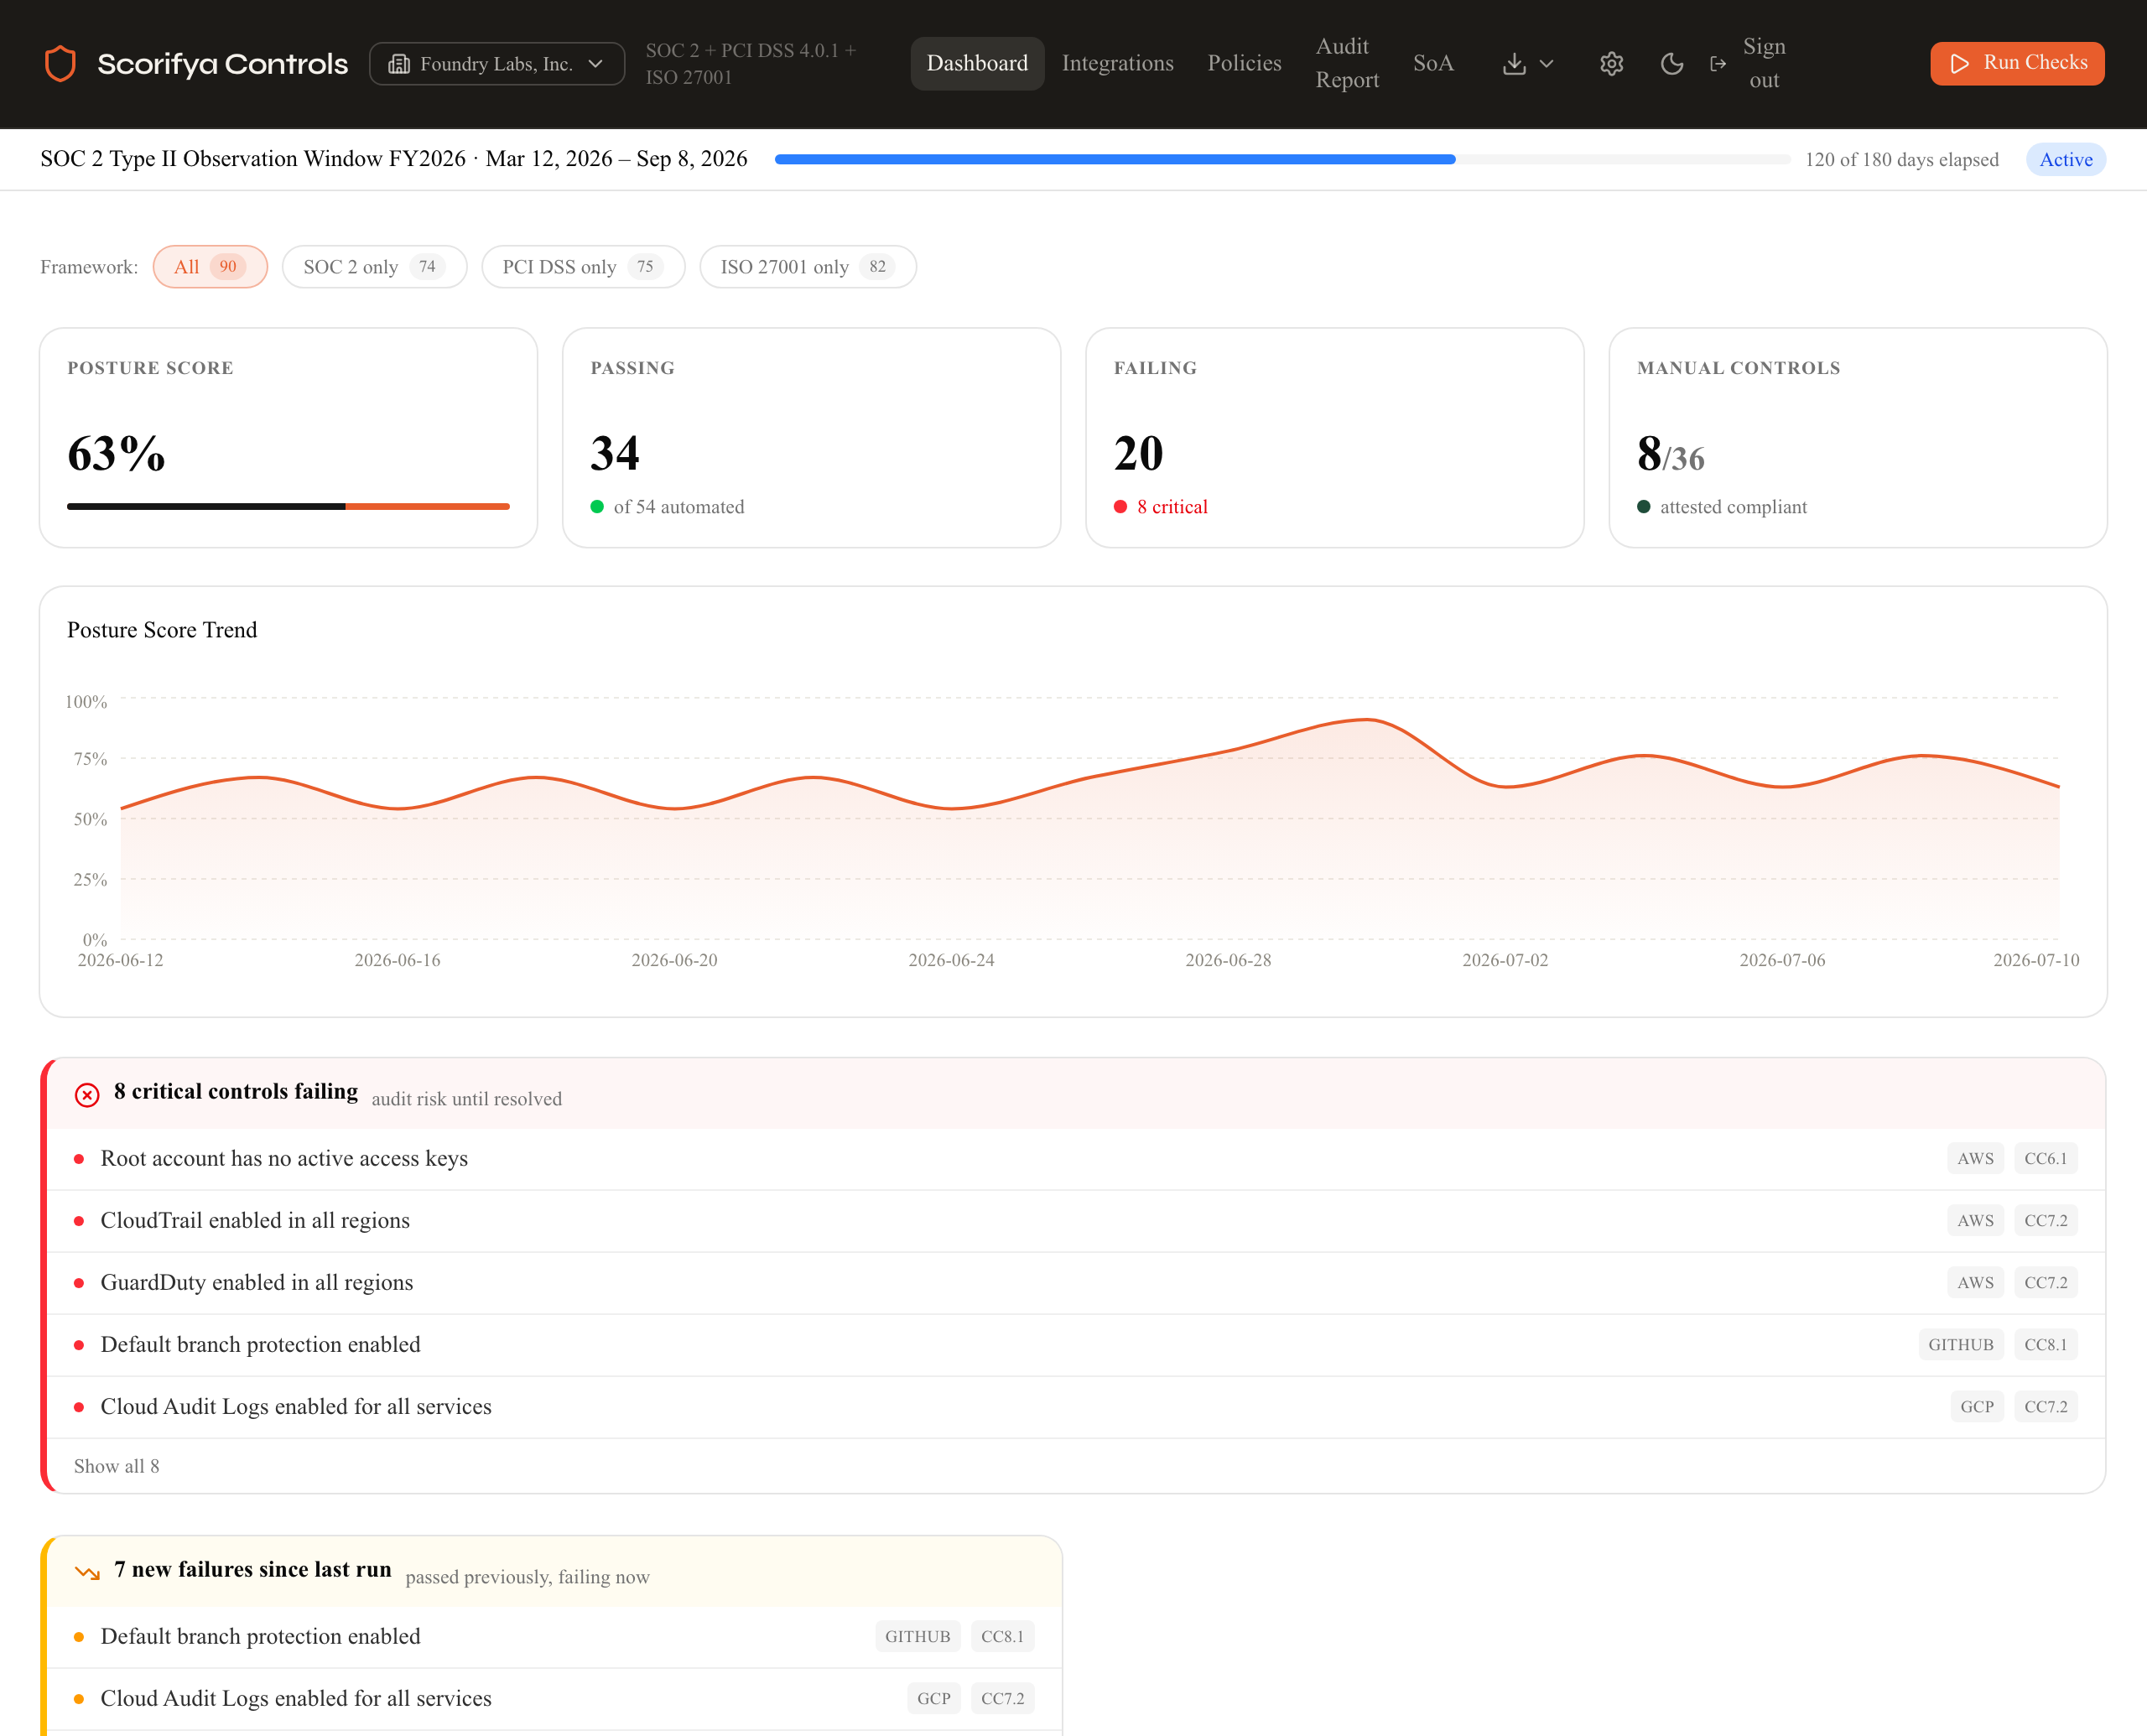2147x1736 pixels.
Task: Click the Sign out link
Action: (1764, 64)
